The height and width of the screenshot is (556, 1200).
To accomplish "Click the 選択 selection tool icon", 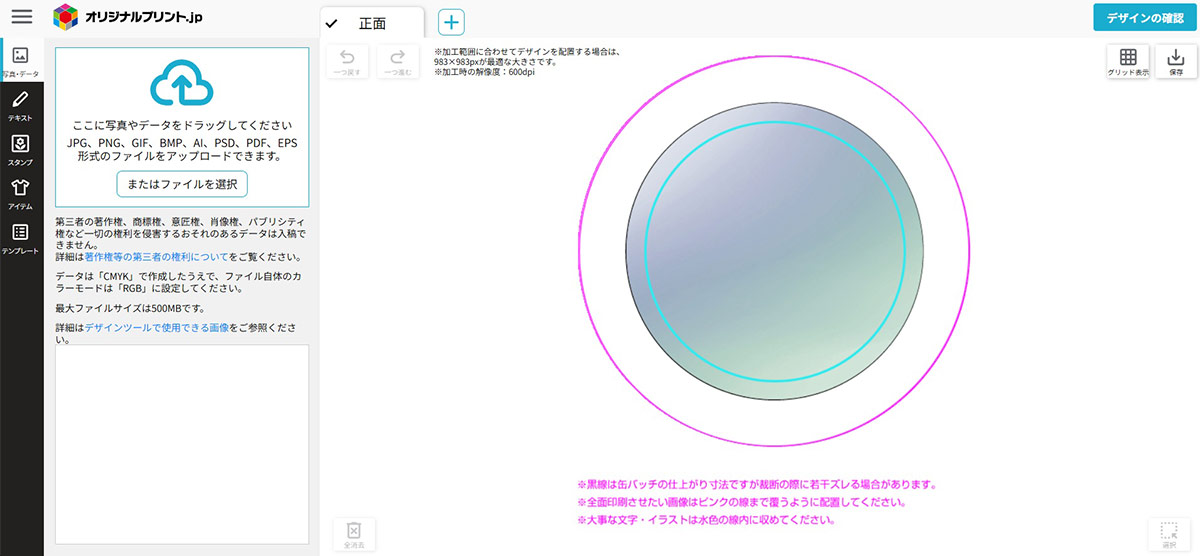I will point(1168,534).
